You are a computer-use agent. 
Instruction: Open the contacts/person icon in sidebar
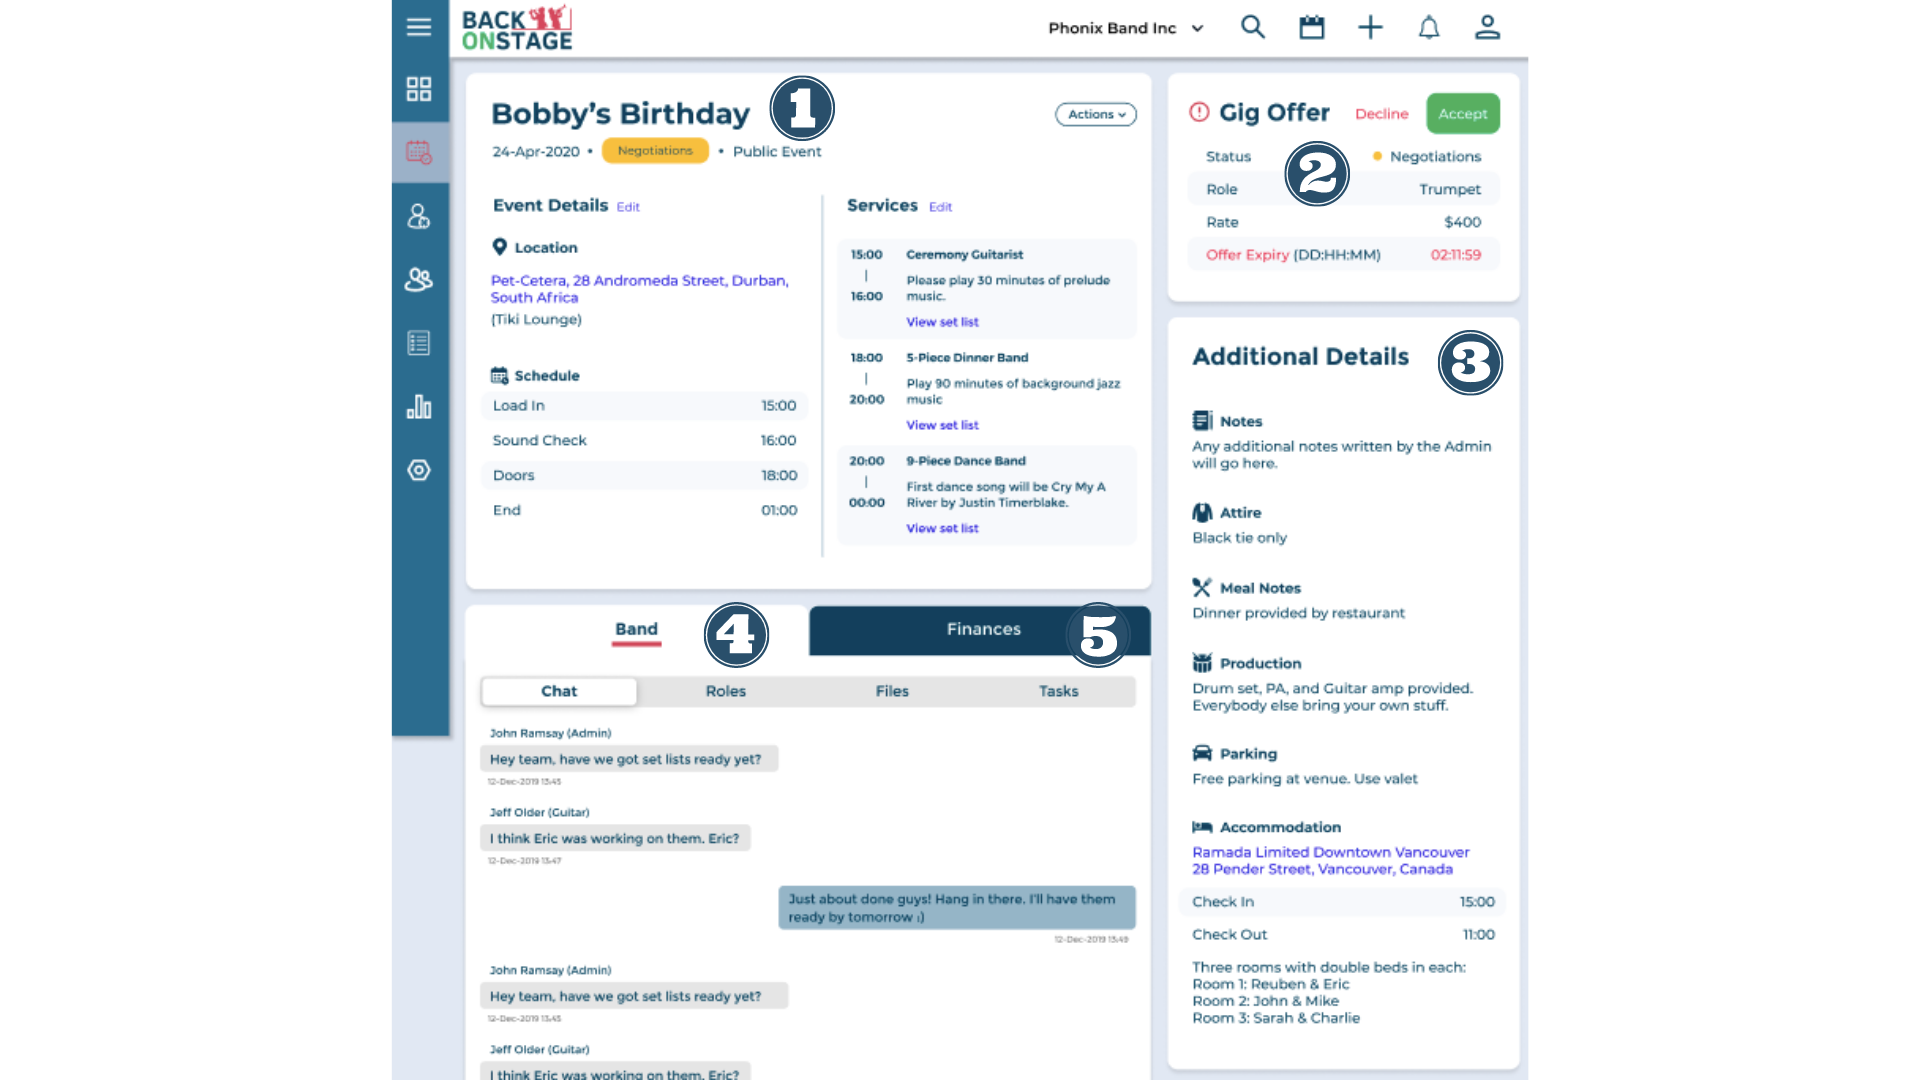419,216
